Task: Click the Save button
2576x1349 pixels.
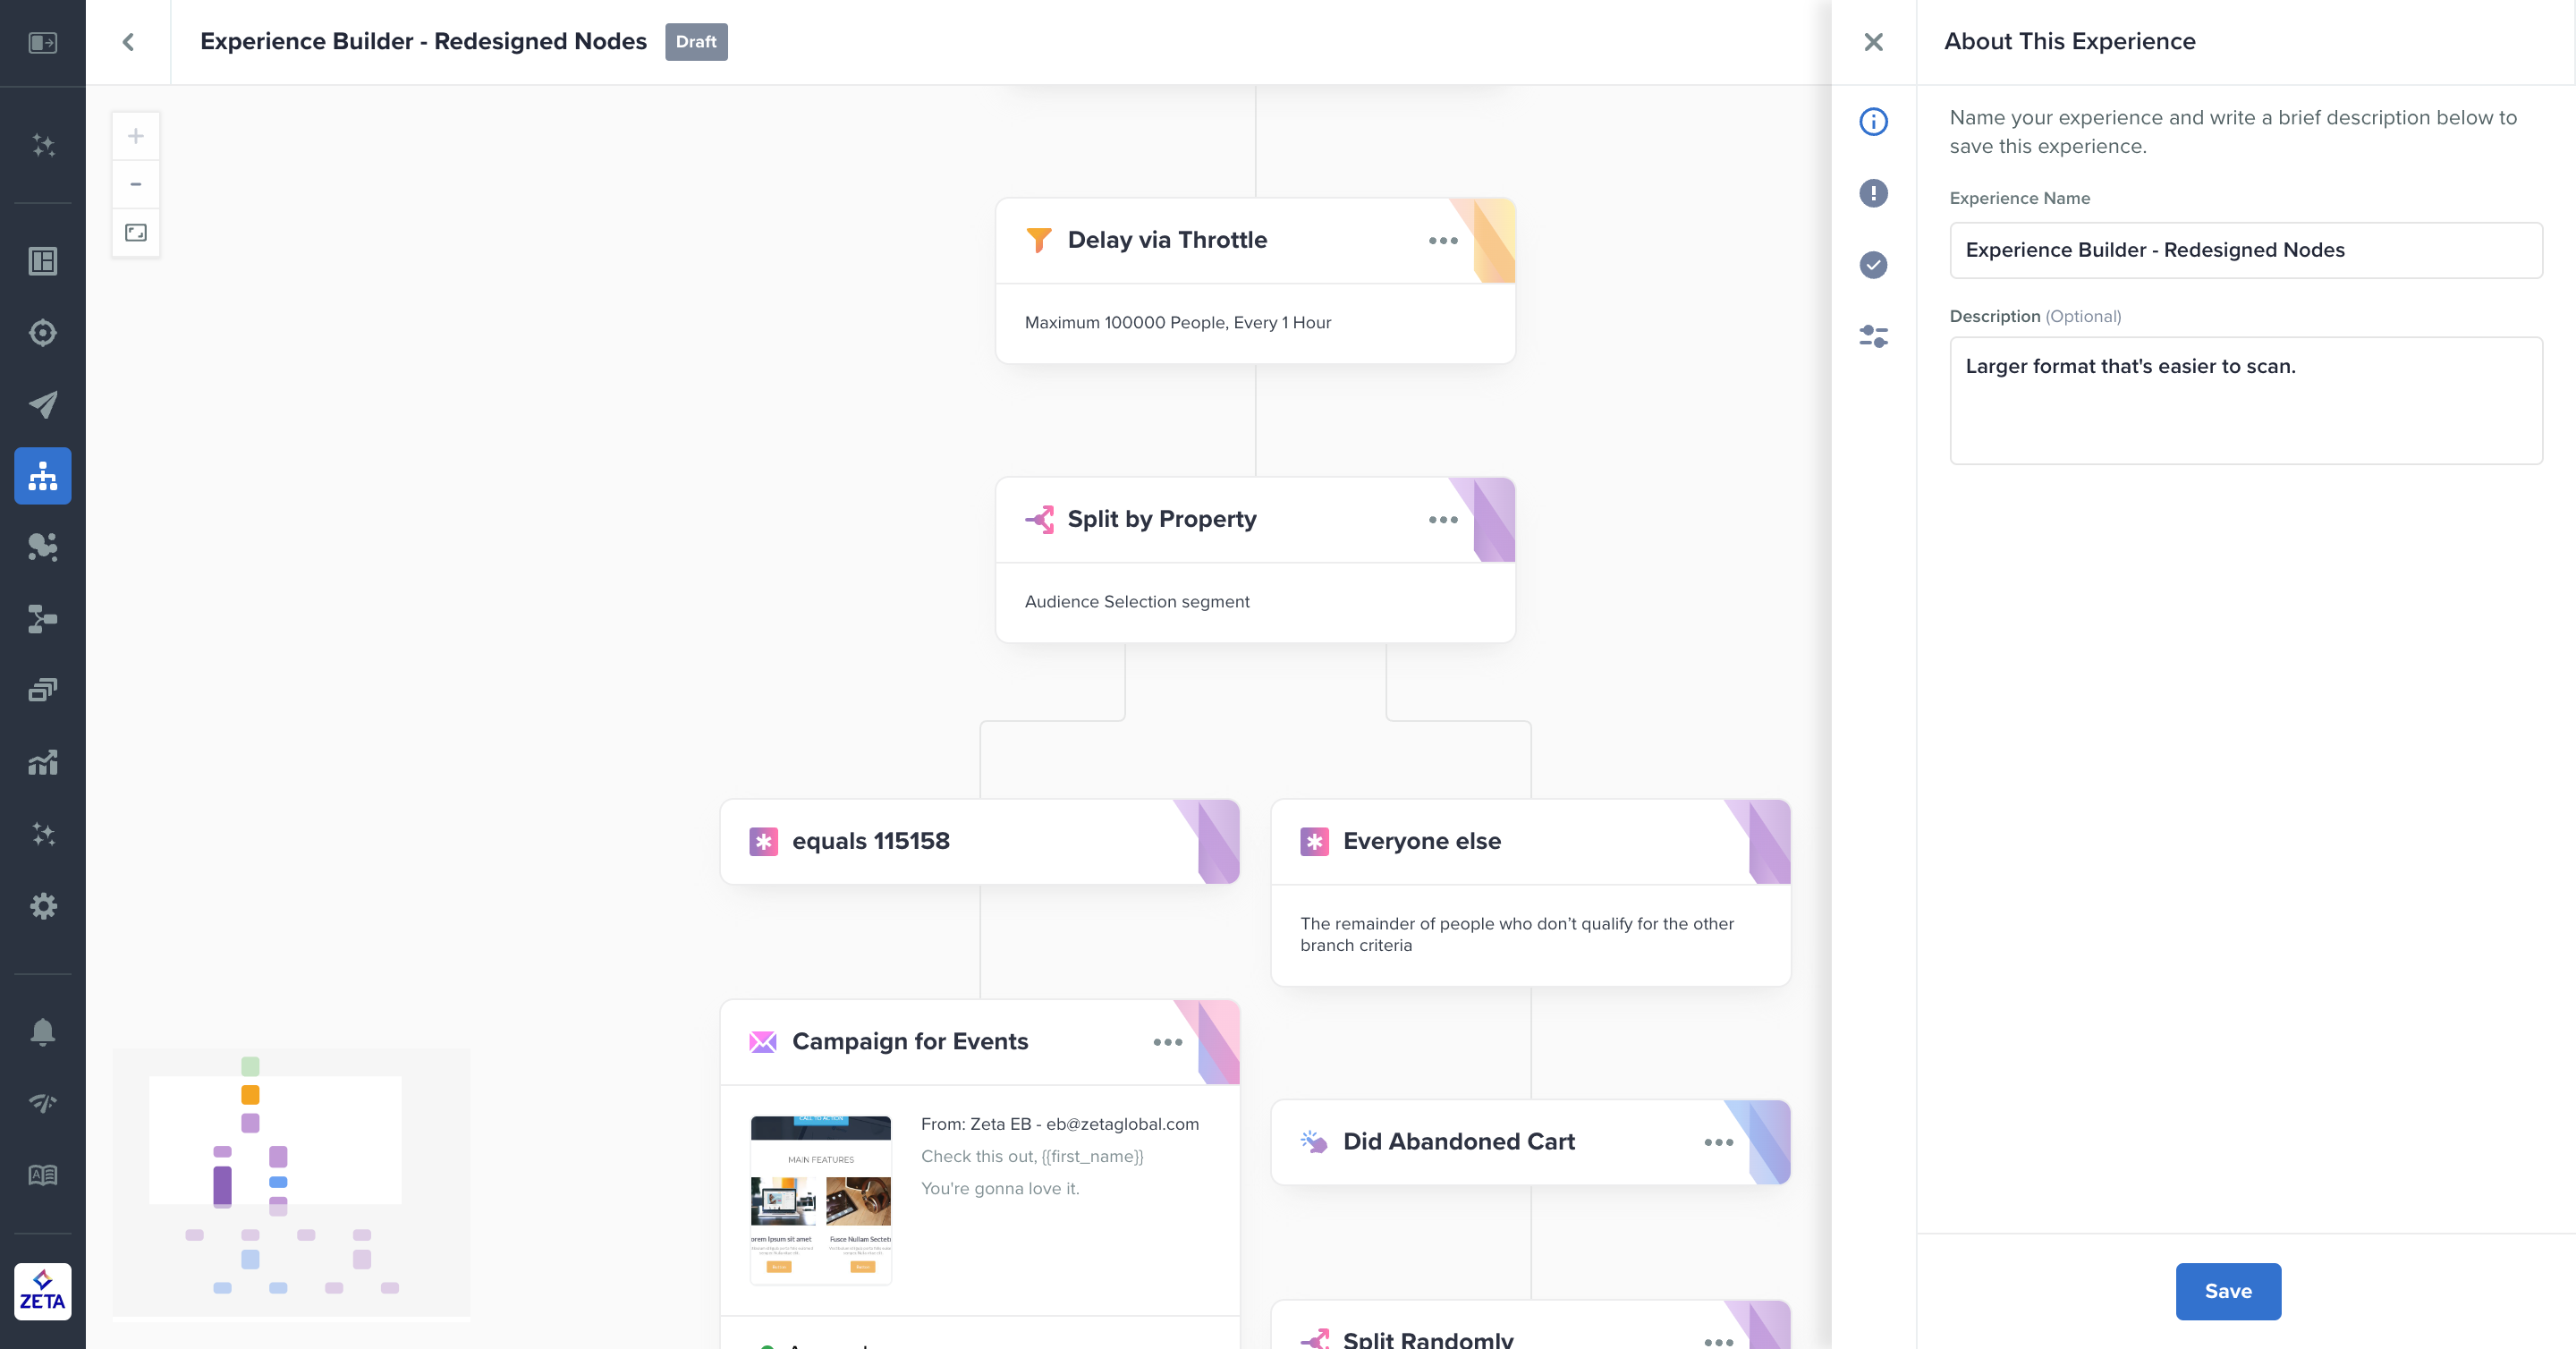Action: [x=2227, y=1291]
